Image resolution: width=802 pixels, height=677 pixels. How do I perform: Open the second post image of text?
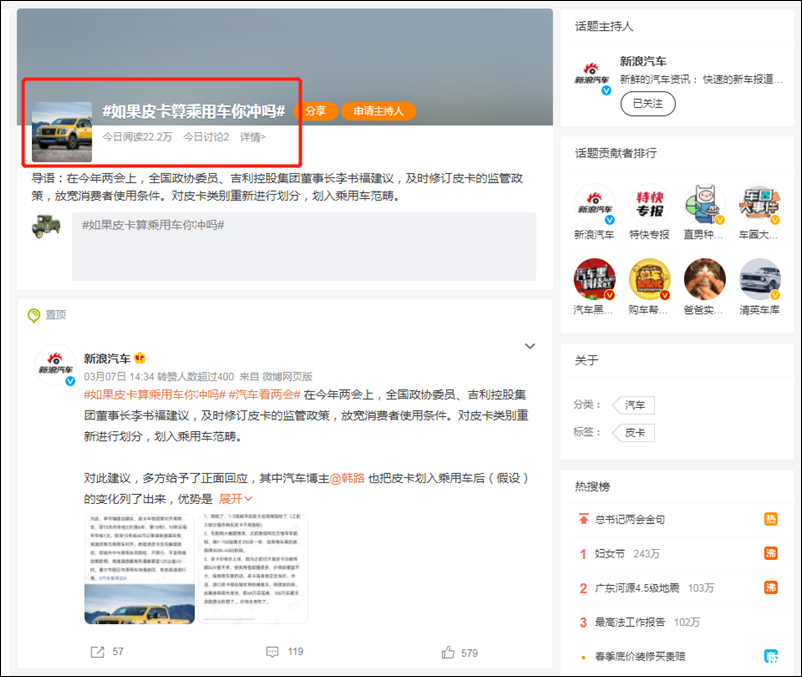click(253, 569)
